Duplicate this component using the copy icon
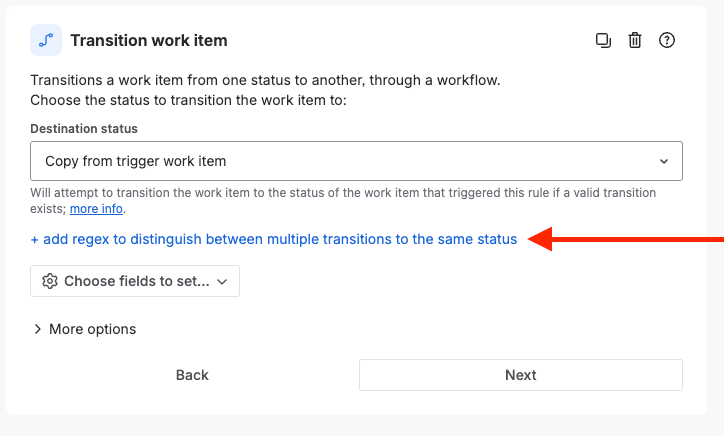This screenshot has width=724, height=436. (x=603, y=41)
